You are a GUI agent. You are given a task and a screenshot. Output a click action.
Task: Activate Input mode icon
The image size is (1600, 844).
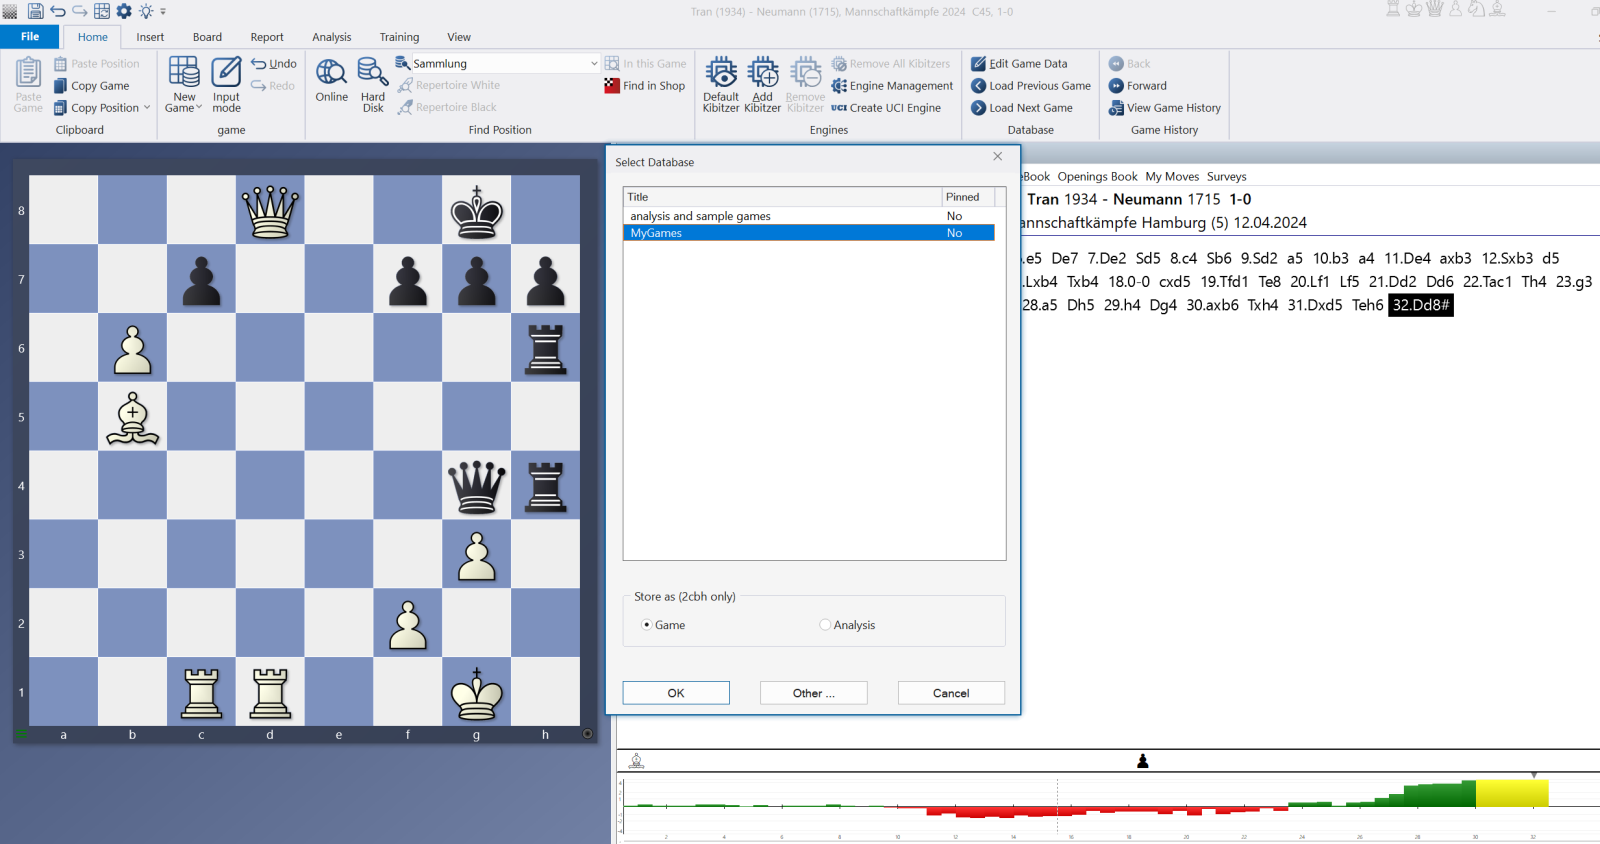(226, 74)
